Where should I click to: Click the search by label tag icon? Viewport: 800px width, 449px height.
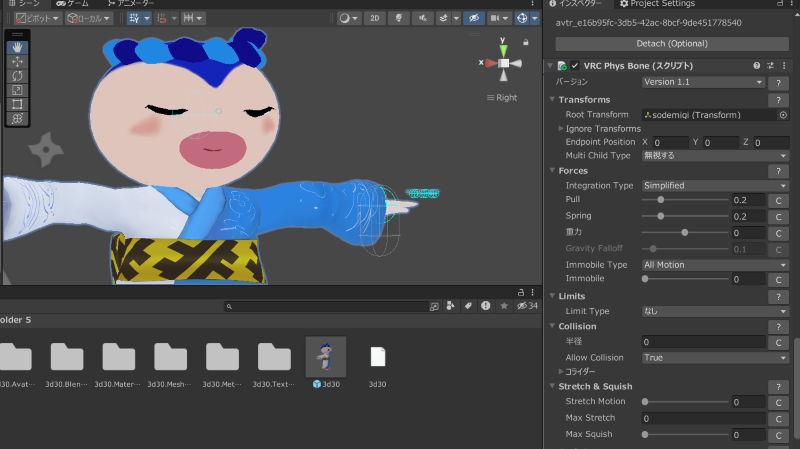click(468, 306)
